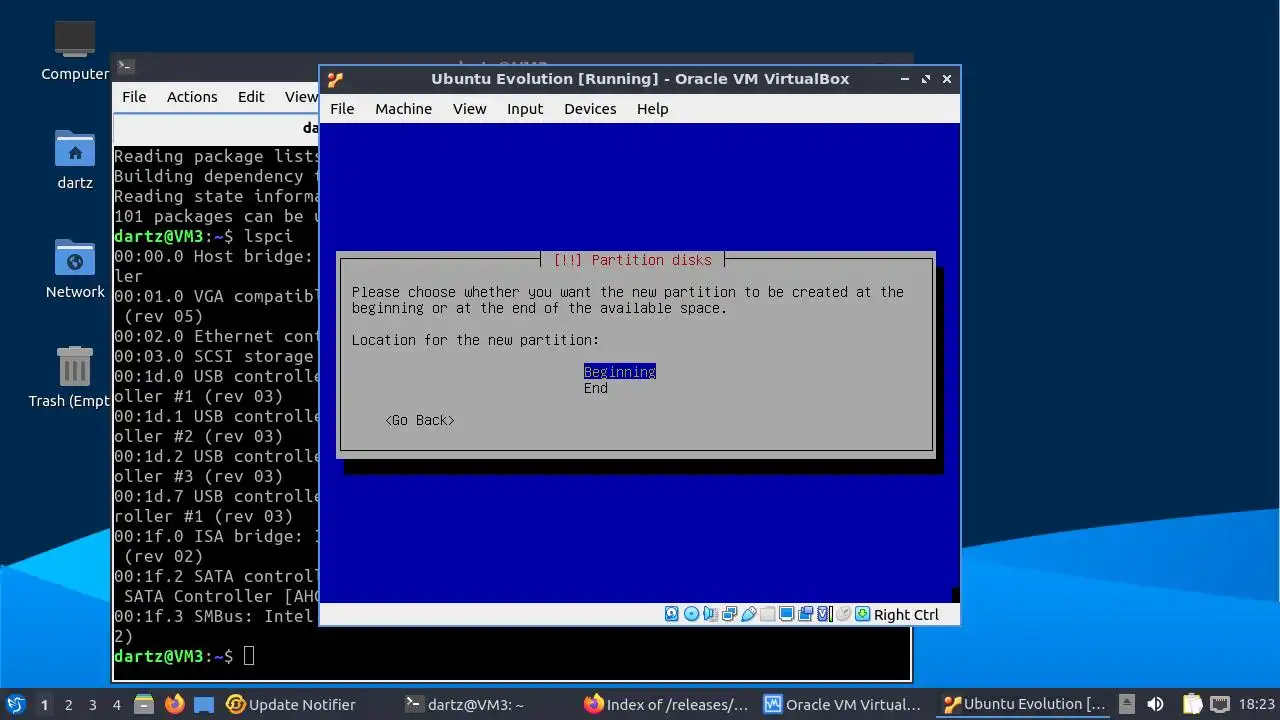The height and width of the screenshot is (720, 1280).
Task: Click the 18:23 clock in system tray
Action: tap(1257, 704)
